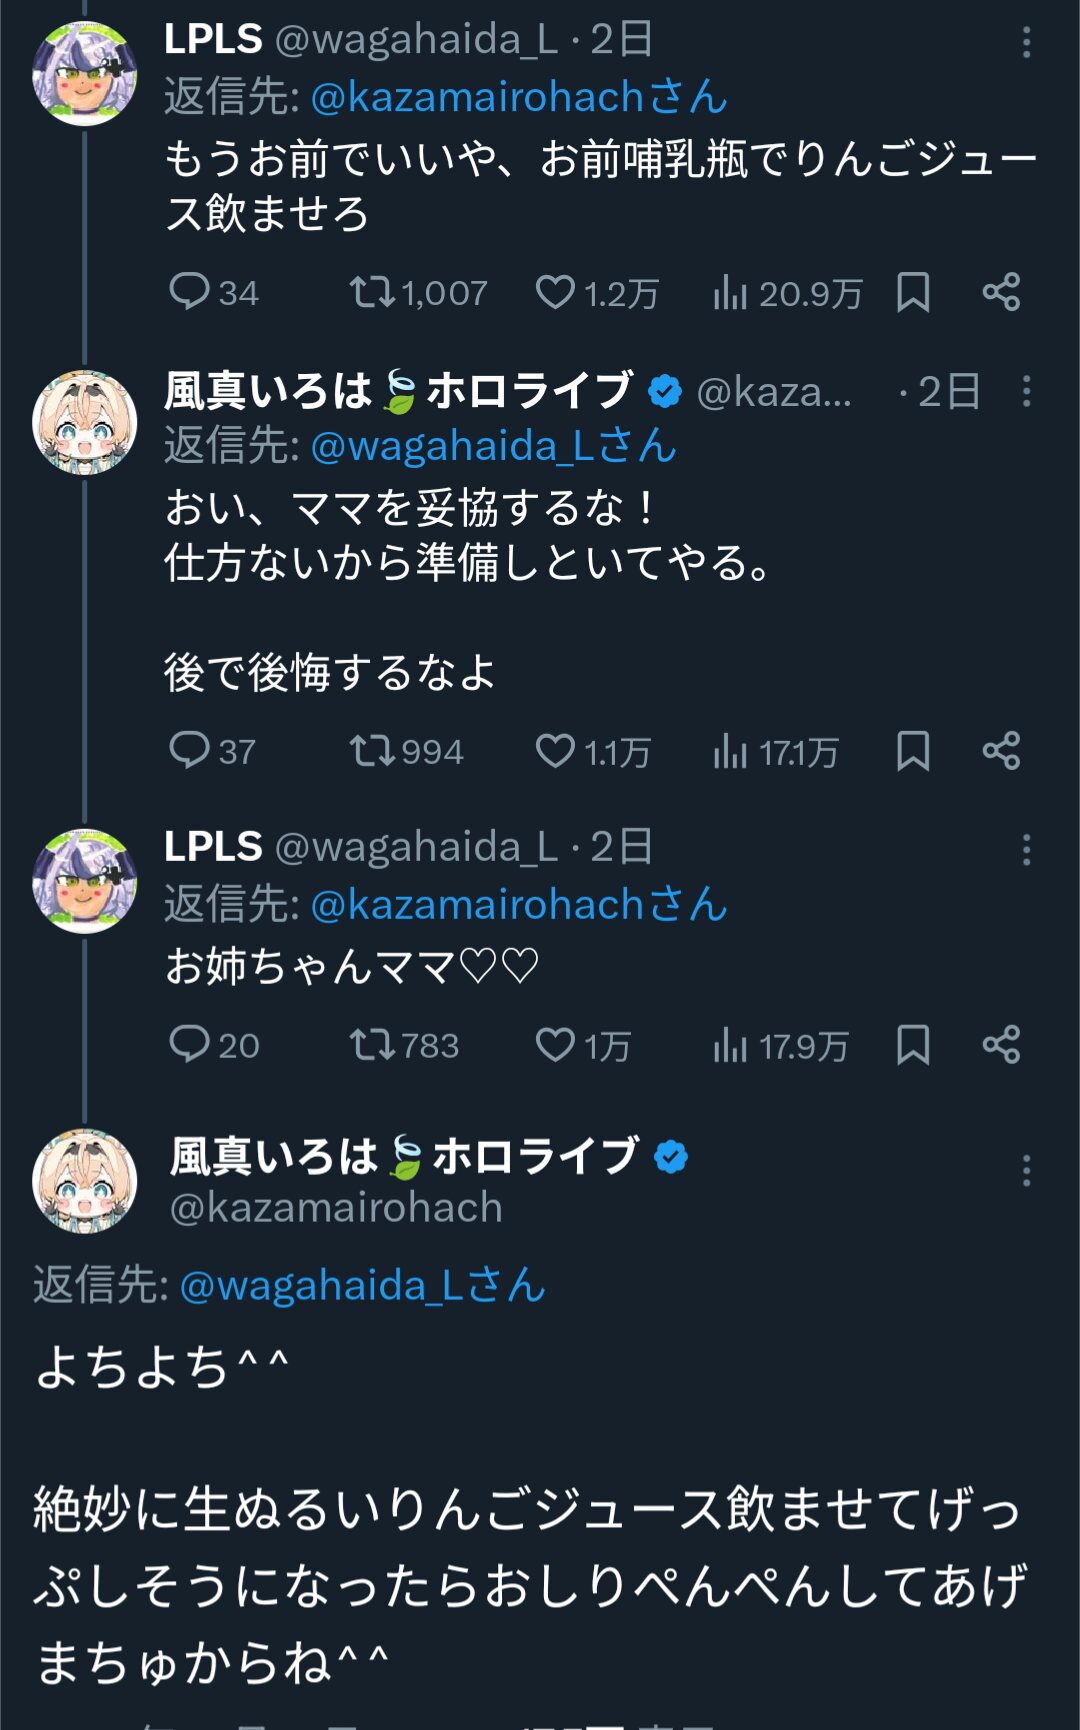Retweet the tweet with 994 retweets
This screenshot has width=1080, height=1730.
tap(370, 750)
